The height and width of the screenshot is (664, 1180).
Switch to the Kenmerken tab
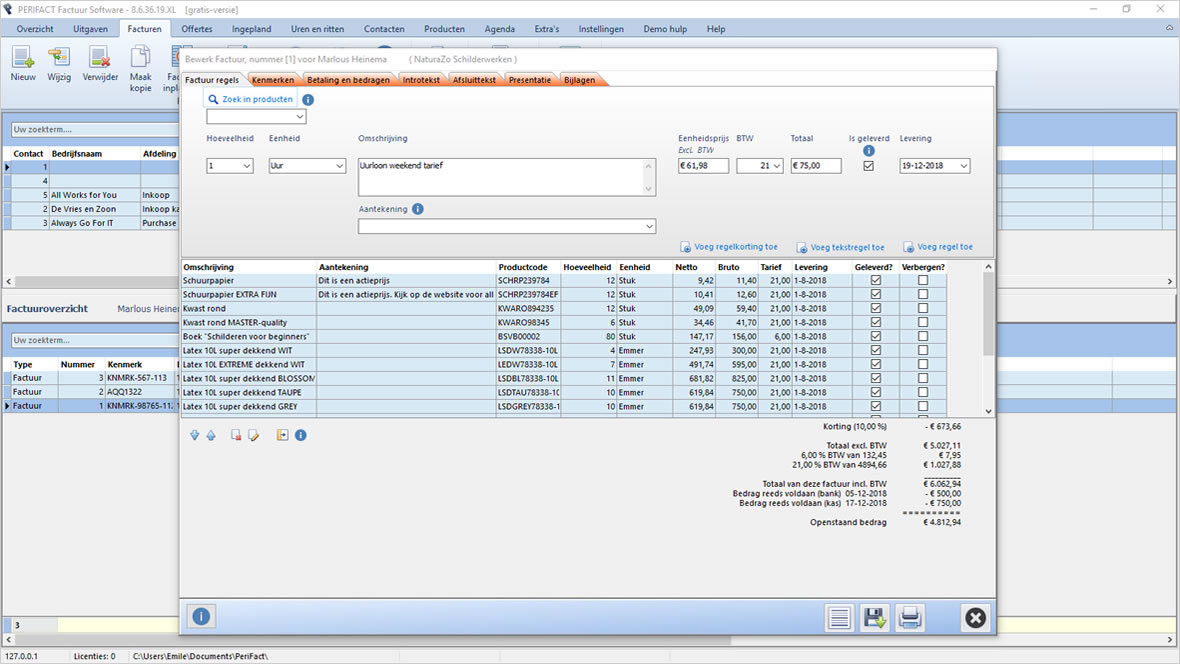click(x=273, y=80)
